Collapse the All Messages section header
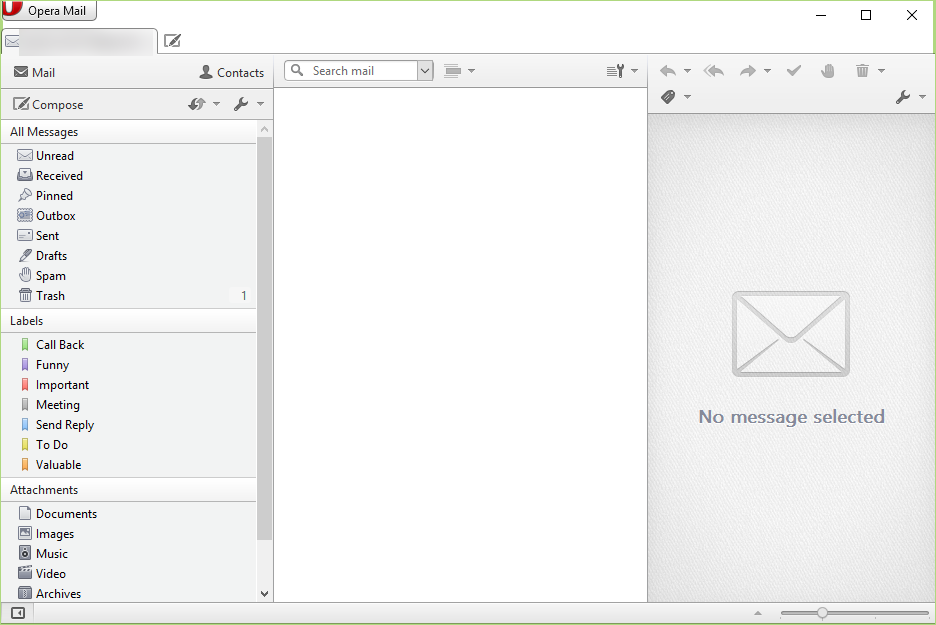The width and height of the screenshot is (936, 625). (129, 132)
